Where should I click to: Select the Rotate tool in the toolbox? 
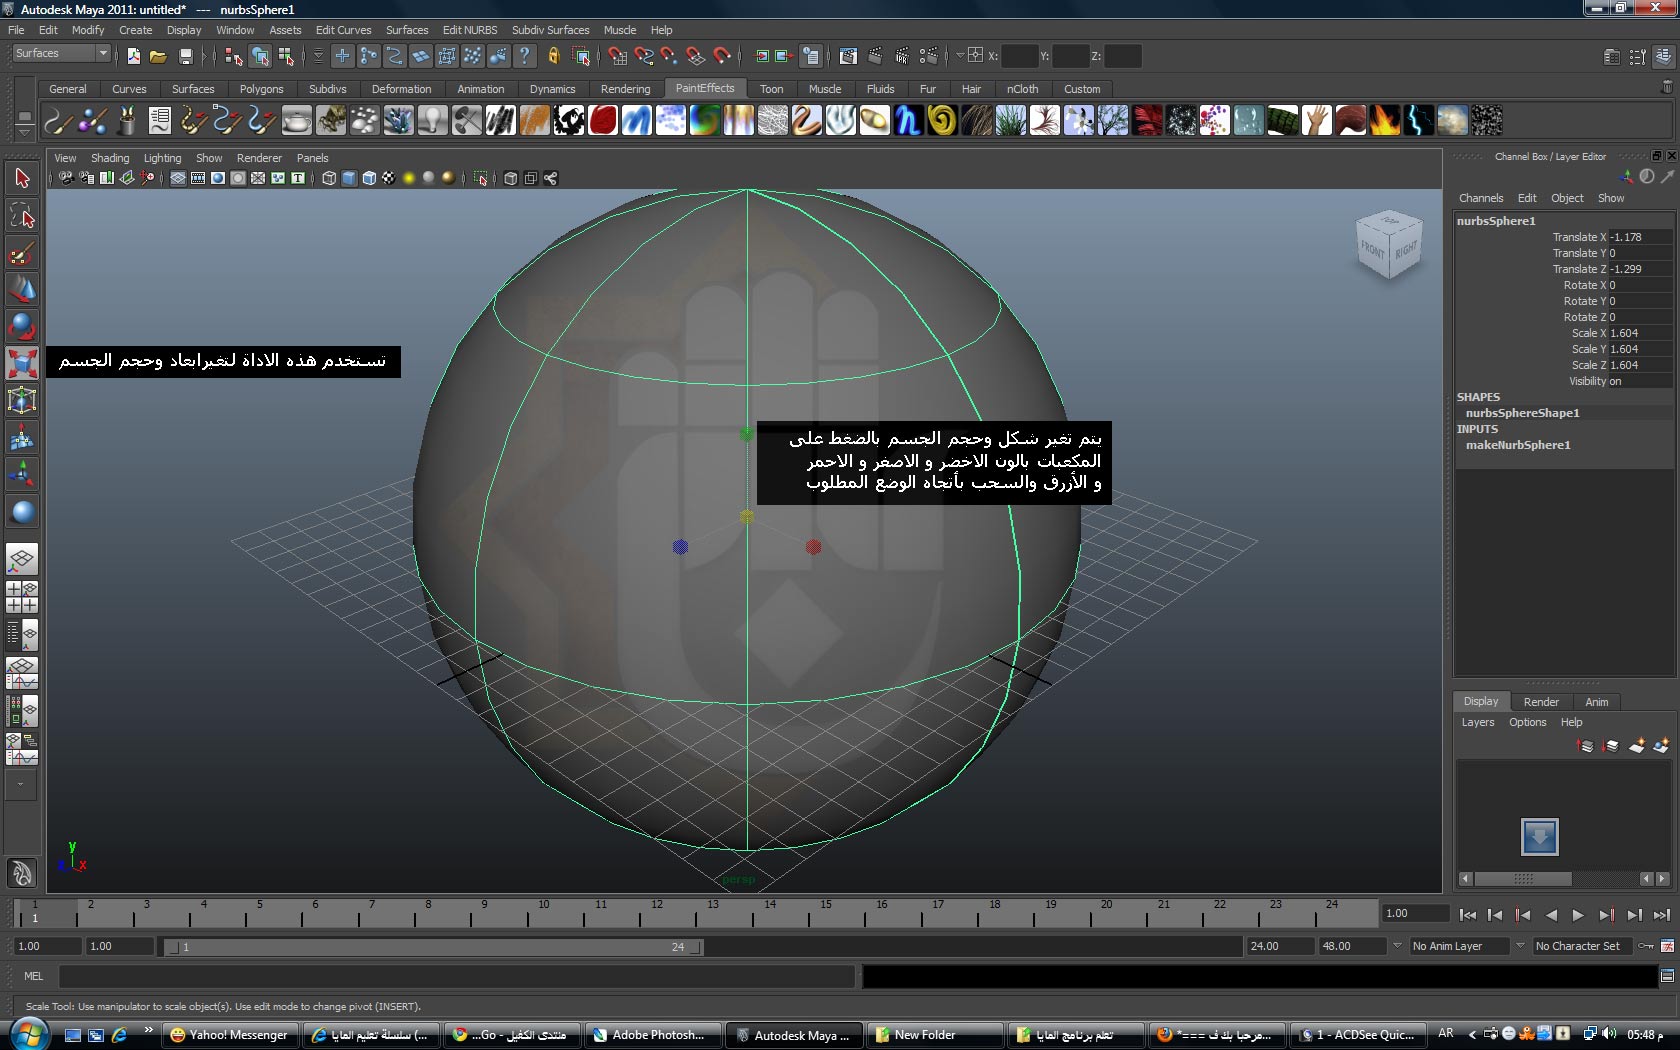pyautogui.click(x=22, y=326)
